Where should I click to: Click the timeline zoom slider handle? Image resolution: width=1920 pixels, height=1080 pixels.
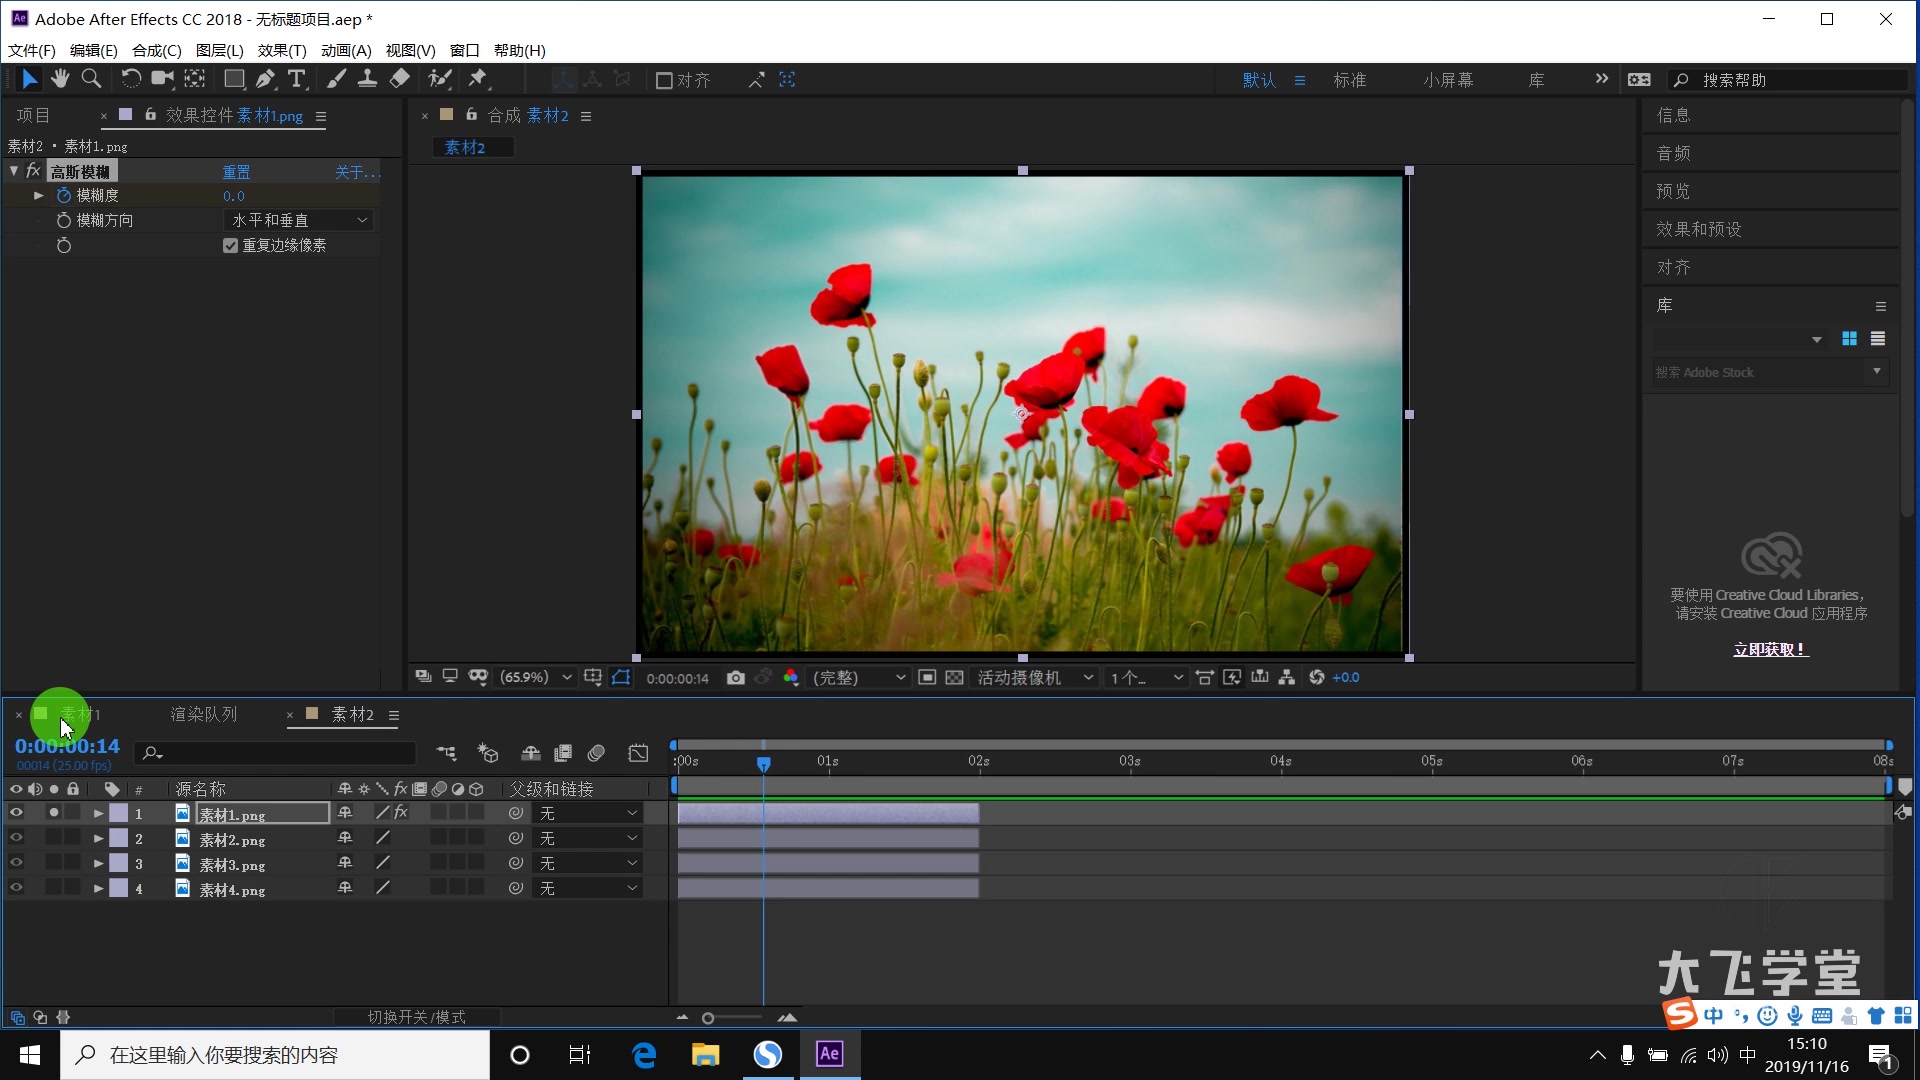708,1018
